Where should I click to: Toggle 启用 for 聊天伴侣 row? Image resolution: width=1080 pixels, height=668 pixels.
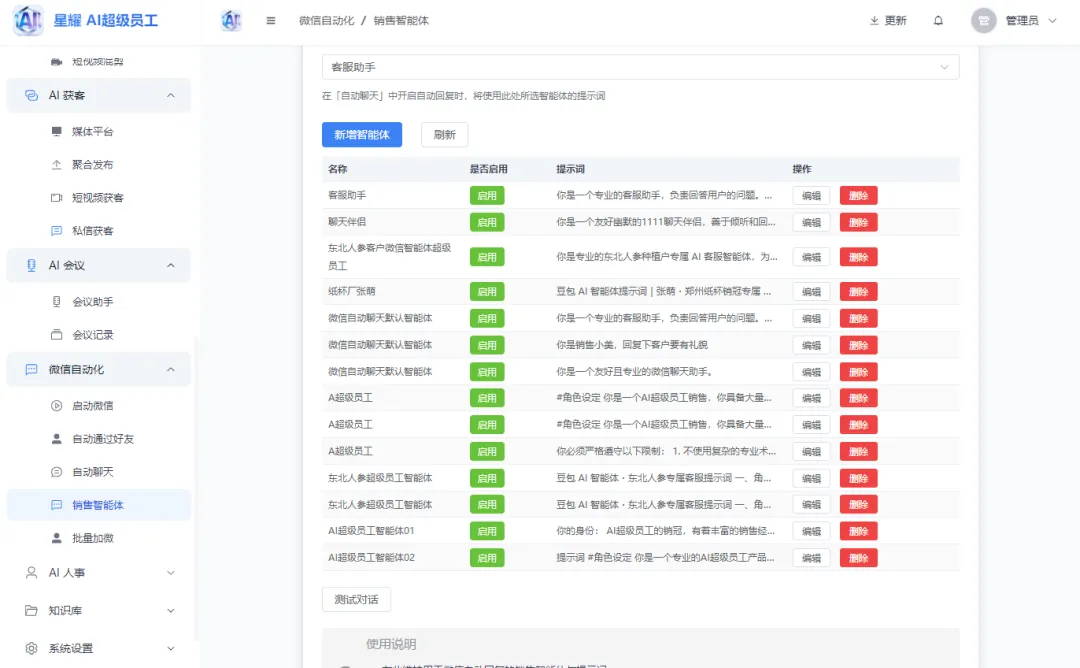pyautogui.click(x=487, y=222)
